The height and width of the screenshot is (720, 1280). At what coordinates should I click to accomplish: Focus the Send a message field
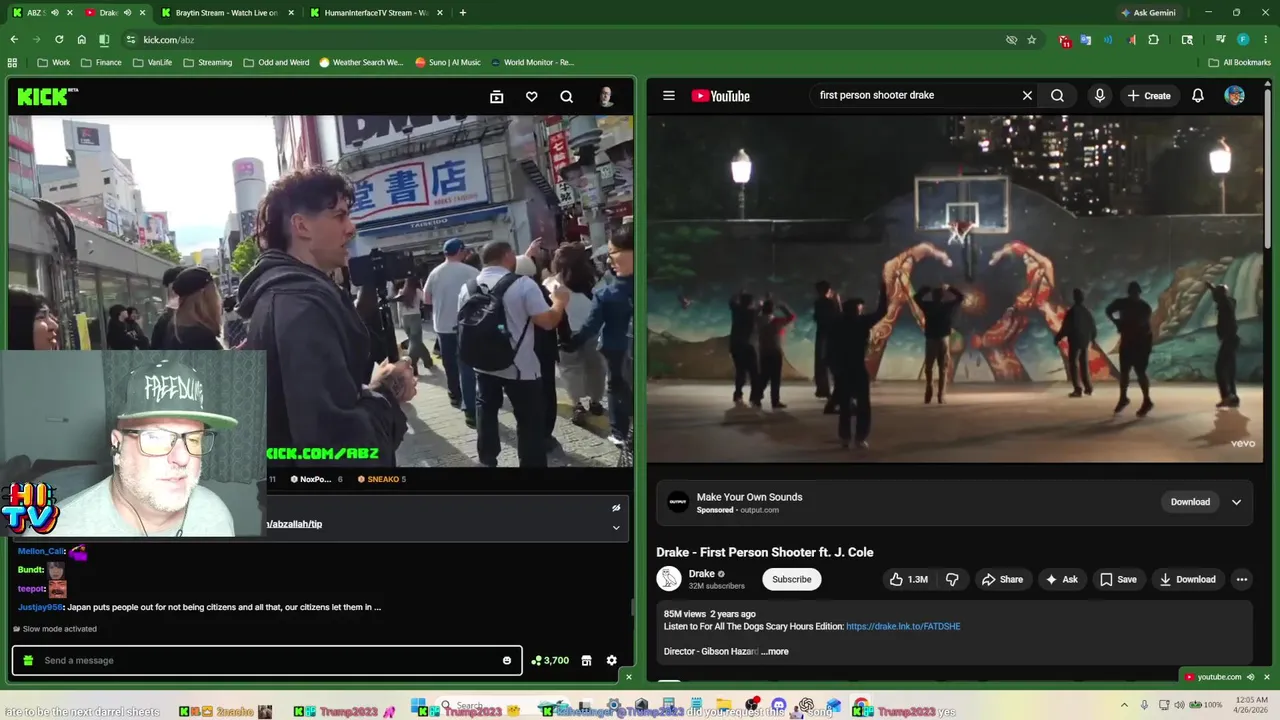266,660
